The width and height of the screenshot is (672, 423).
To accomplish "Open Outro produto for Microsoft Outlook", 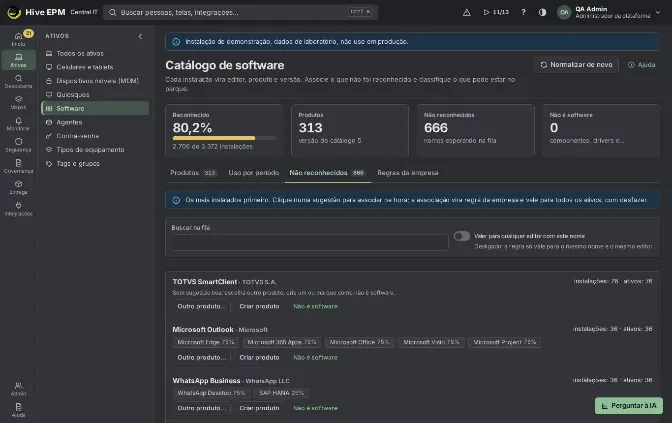I will [201, 357].
